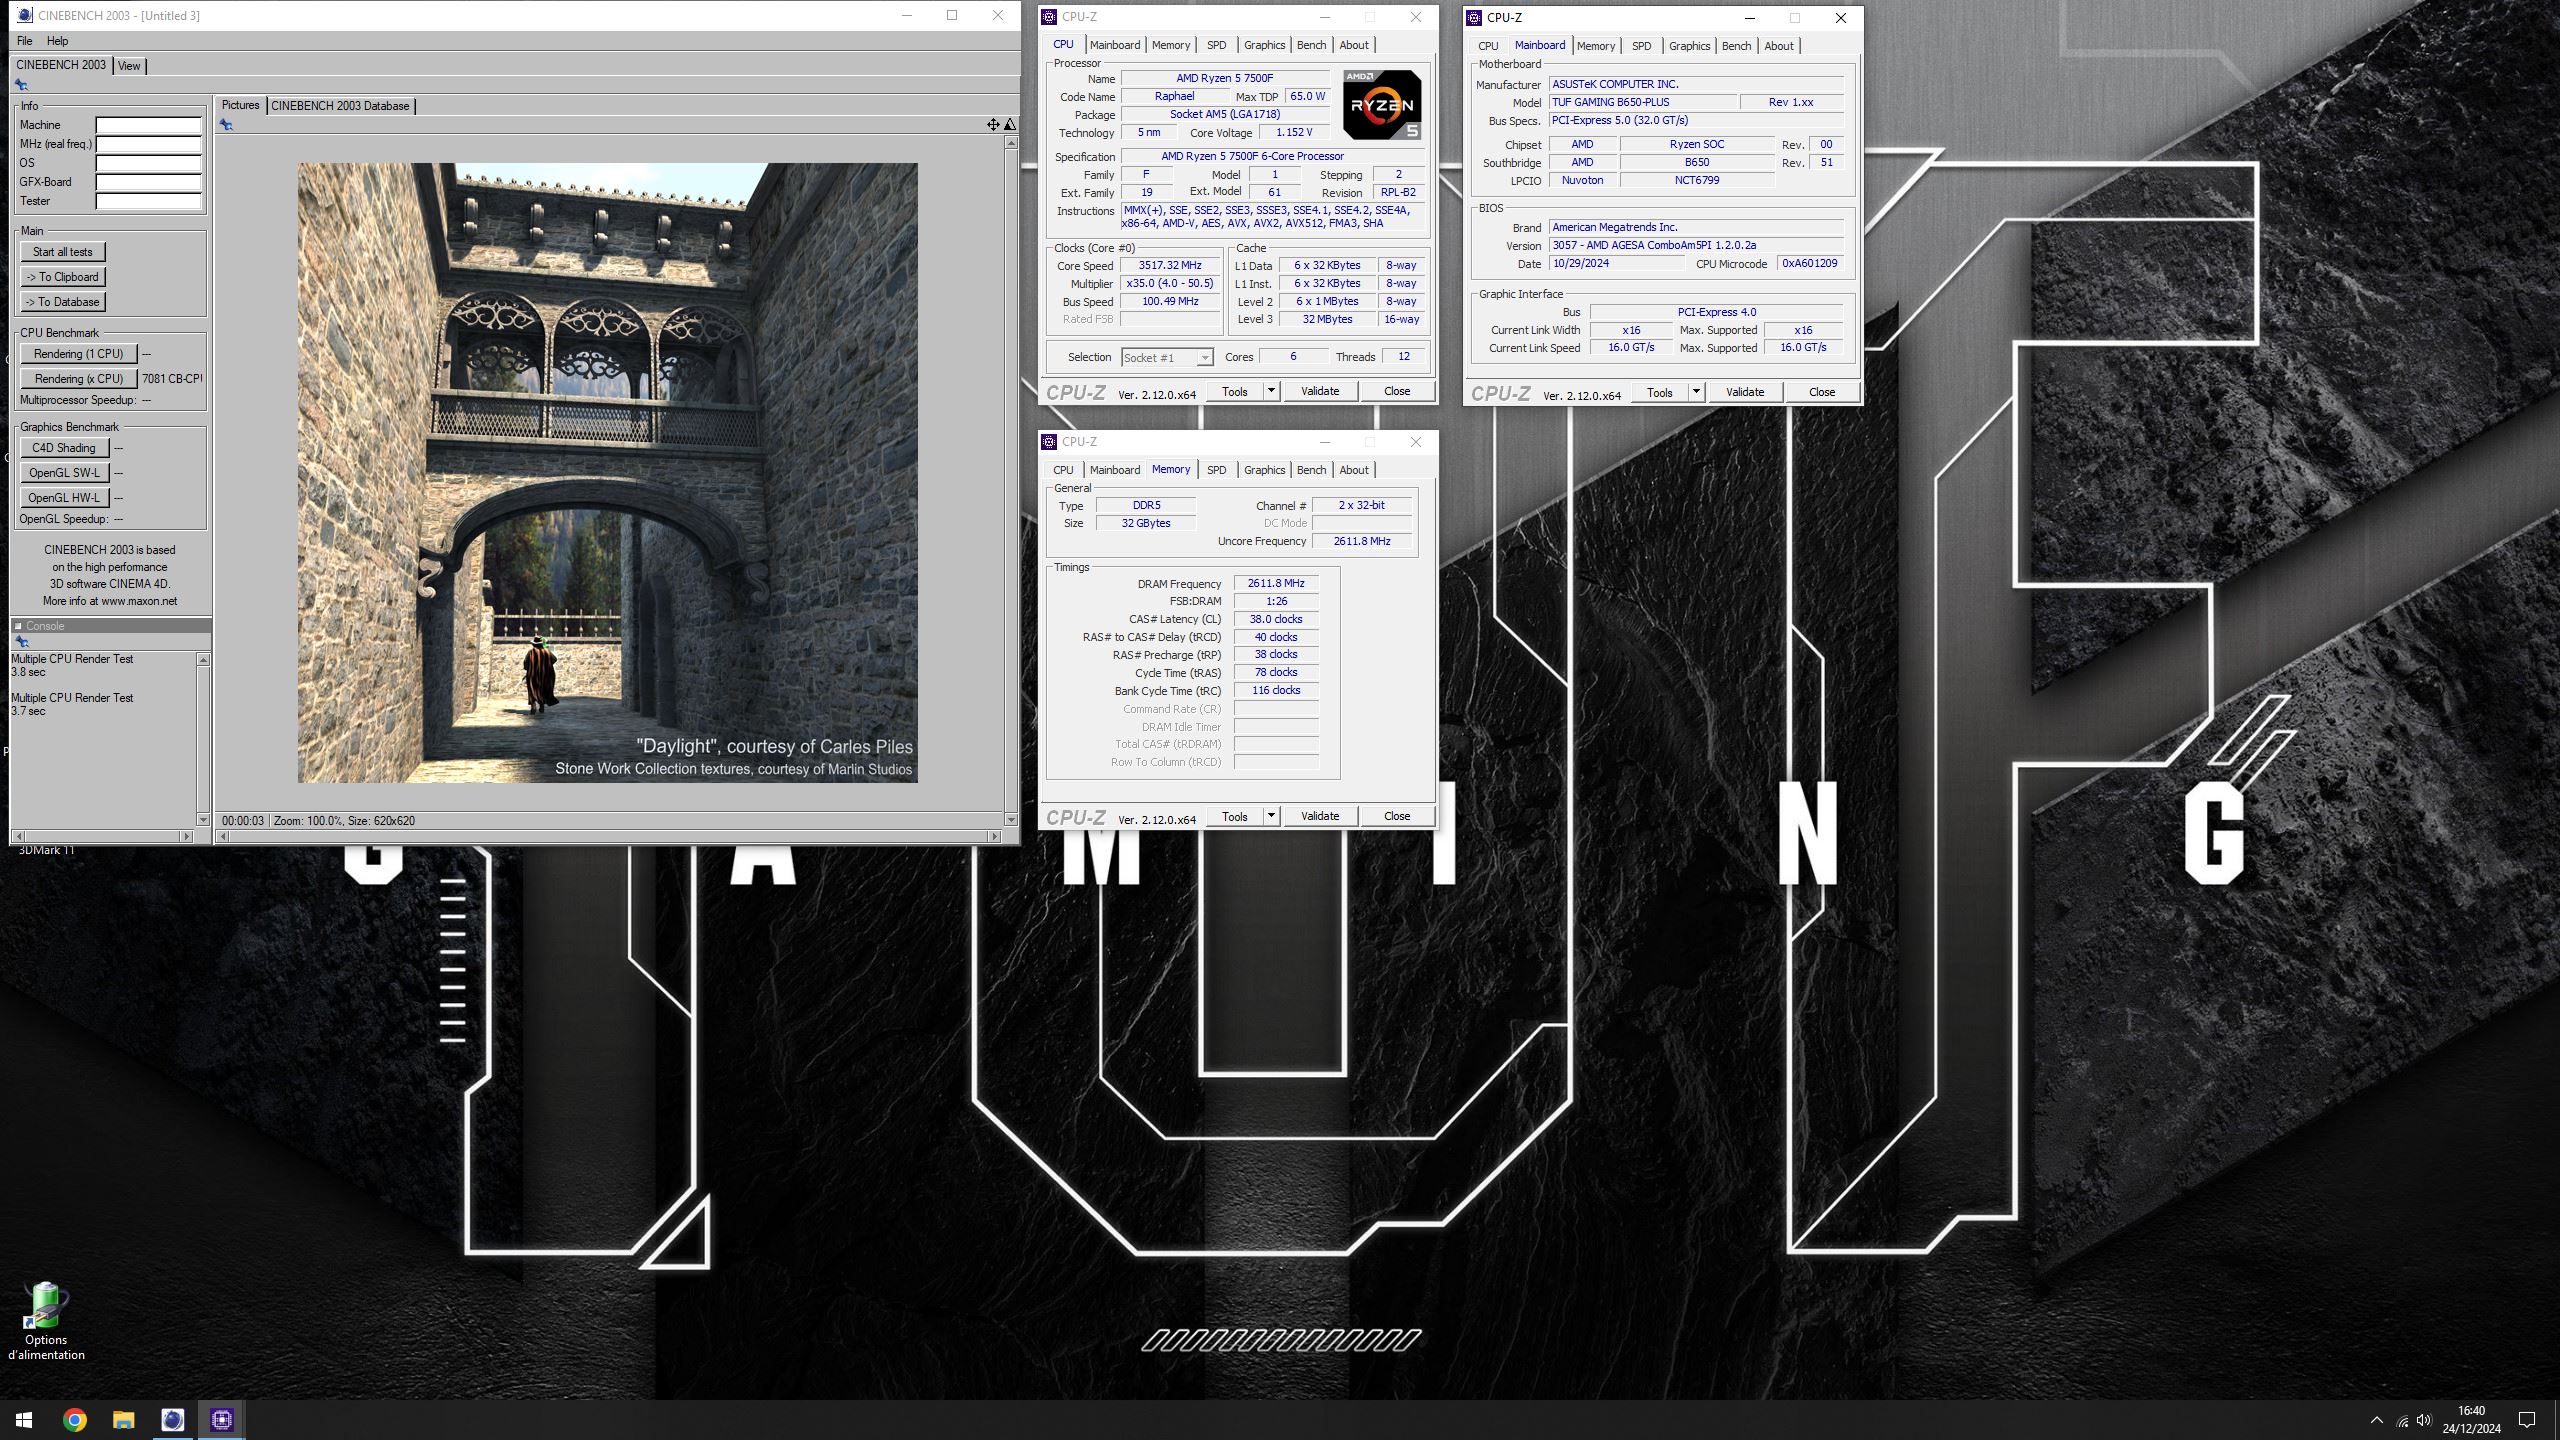2560x1440 pixels.
Task: Click the pin icon under the Pictures tab
Action: (x=226, y=125)
